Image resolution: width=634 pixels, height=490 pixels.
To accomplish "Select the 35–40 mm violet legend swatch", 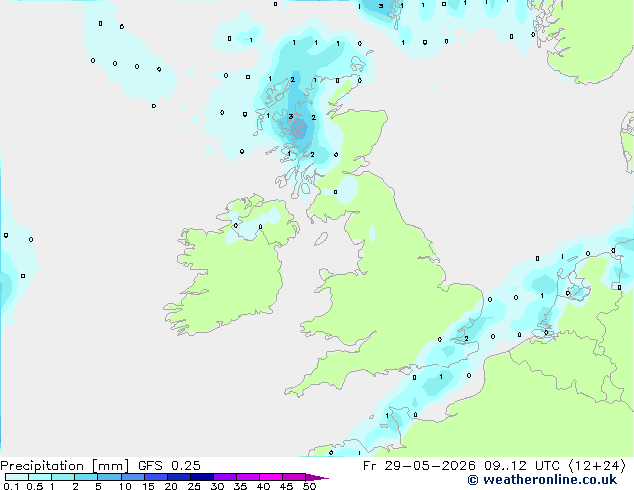I will [248, 477].
